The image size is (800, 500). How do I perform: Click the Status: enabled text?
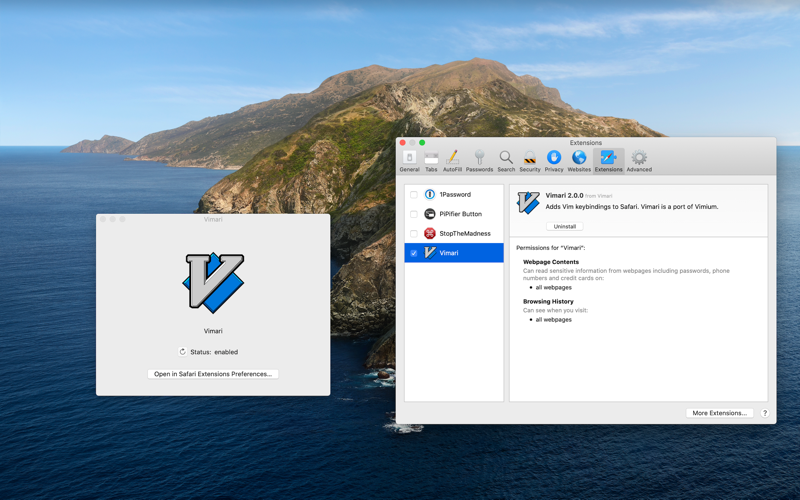point(214,352)
